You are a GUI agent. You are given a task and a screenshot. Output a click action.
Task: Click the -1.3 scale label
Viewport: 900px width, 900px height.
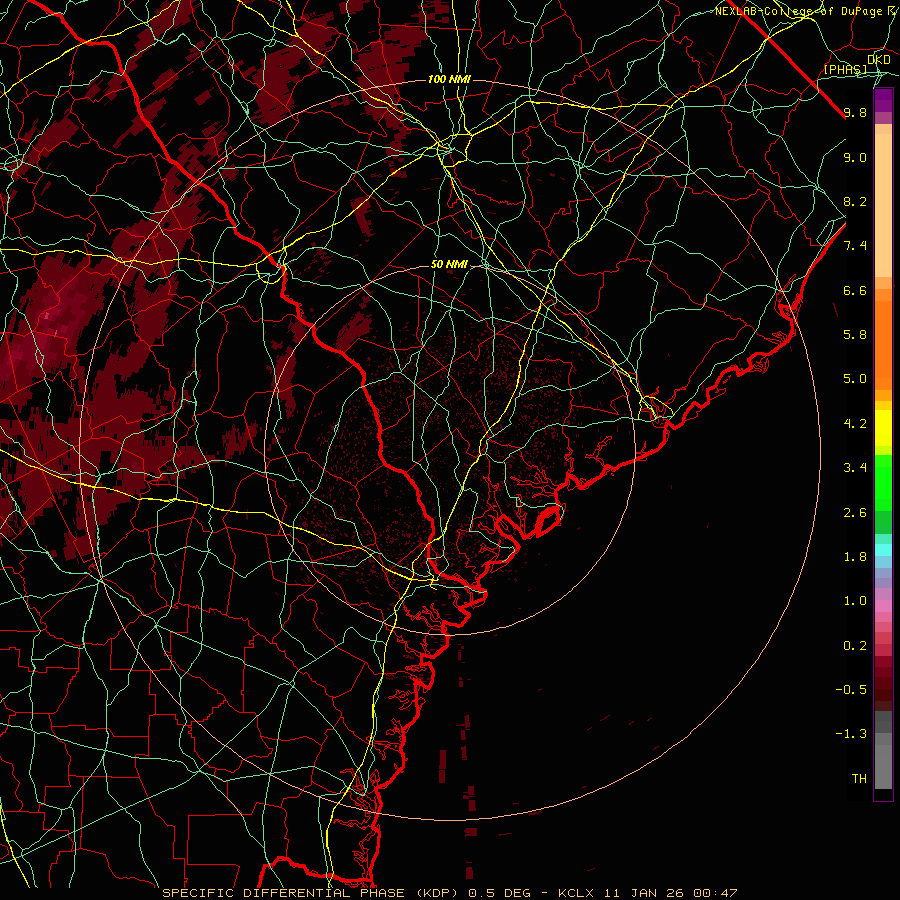[851, 734]
